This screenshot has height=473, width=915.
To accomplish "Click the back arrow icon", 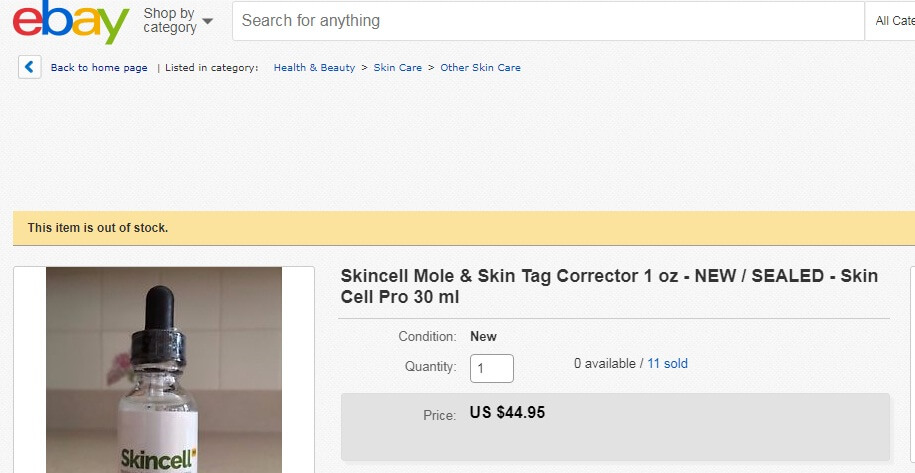I will [x=29, y=68].
